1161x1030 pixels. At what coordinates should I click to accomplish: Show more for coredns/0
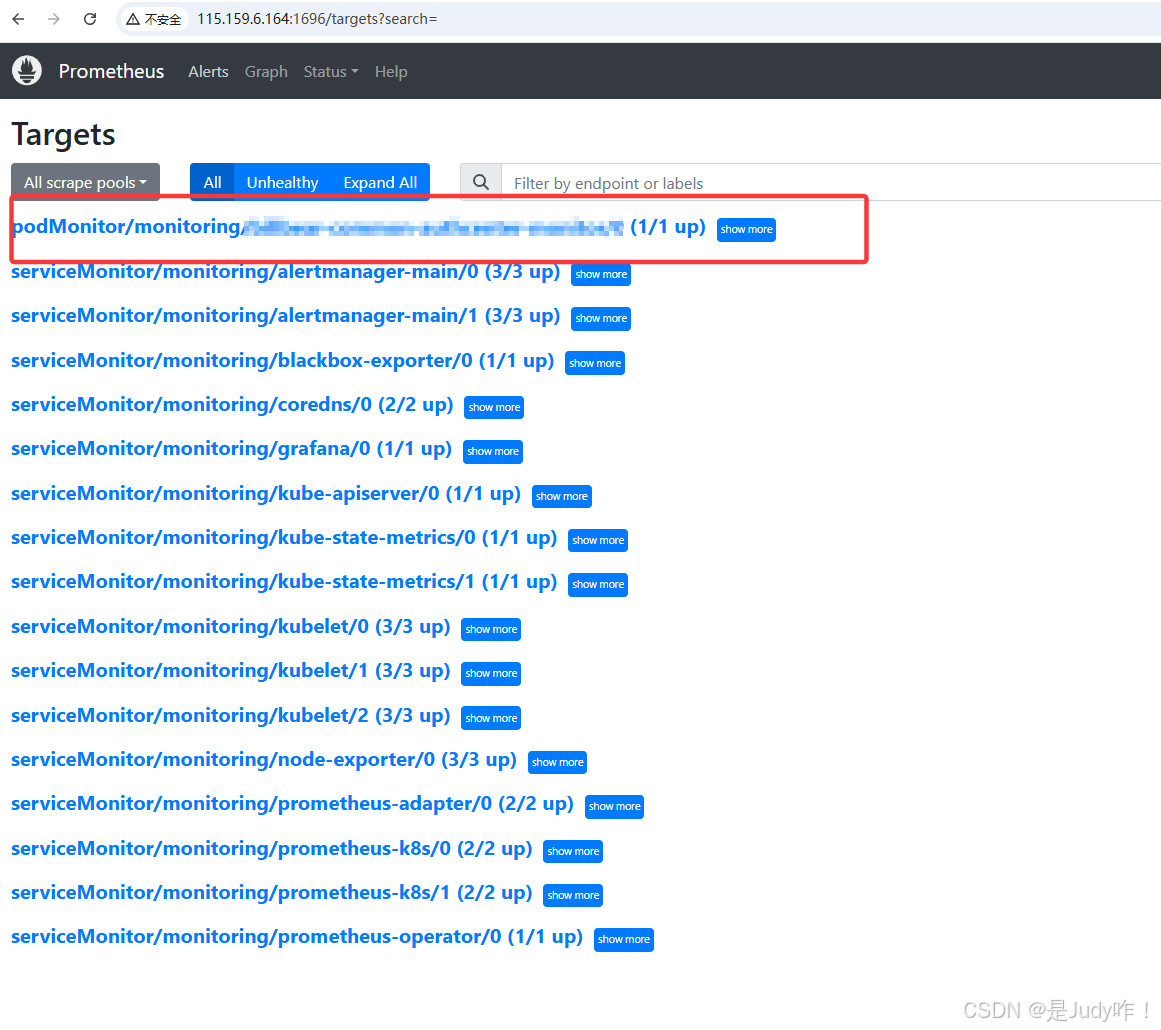coord(494,407)
